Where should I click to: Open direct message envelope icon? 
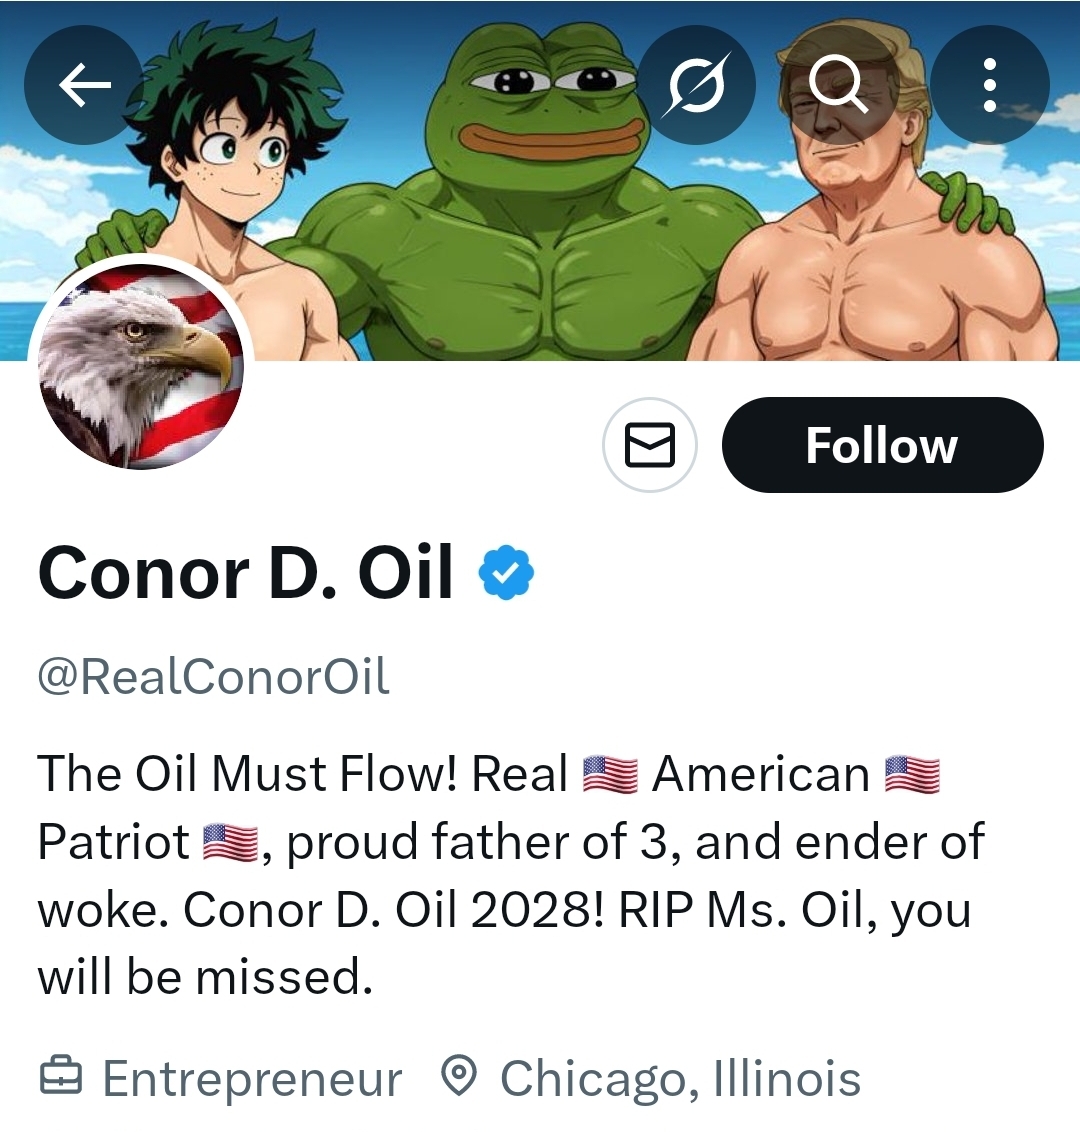(650, 445)
